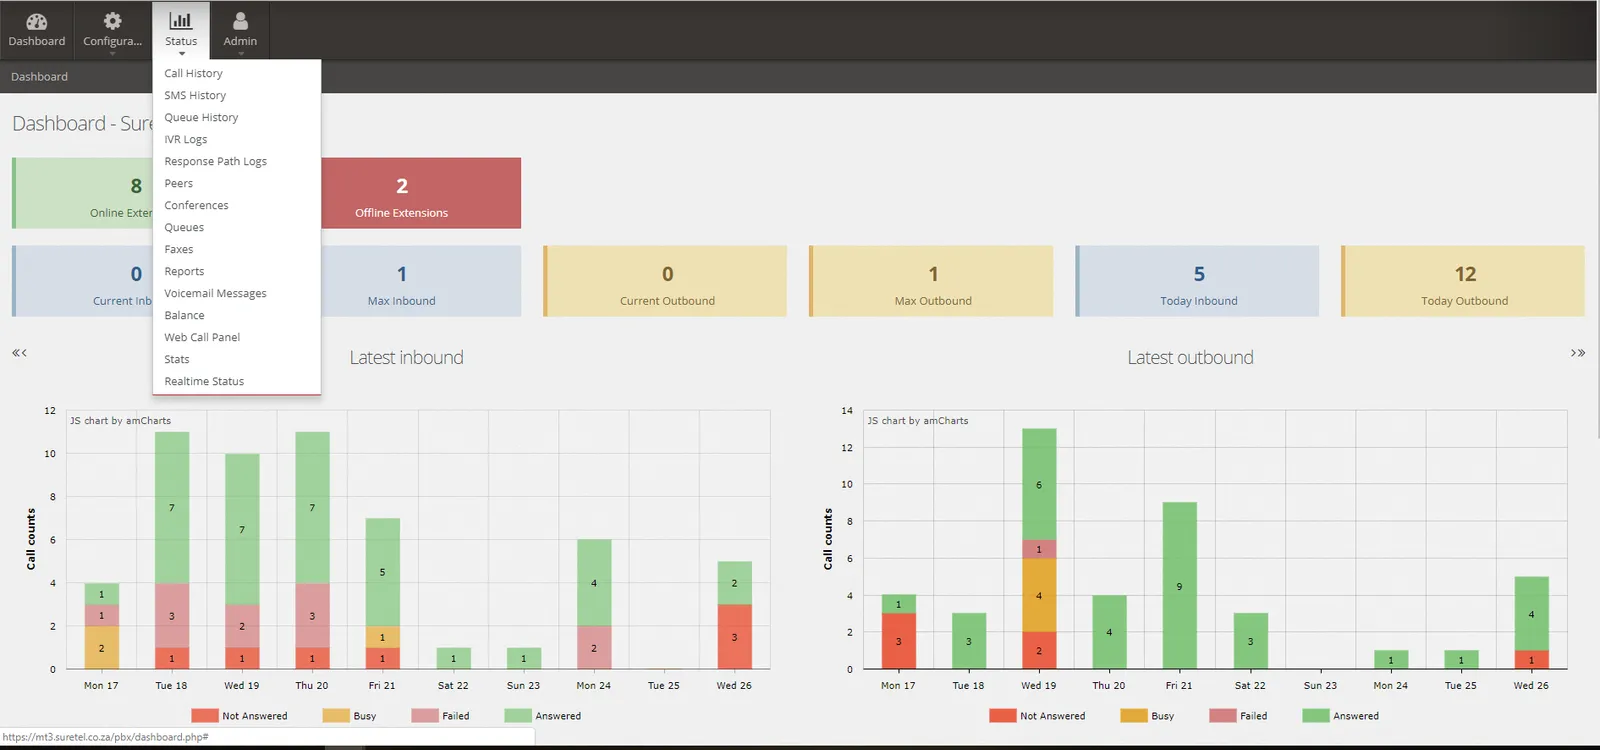Toggle Busy series in outbound legend
Viewport: 1600px width, 750px height.
tap(1148, 716)
